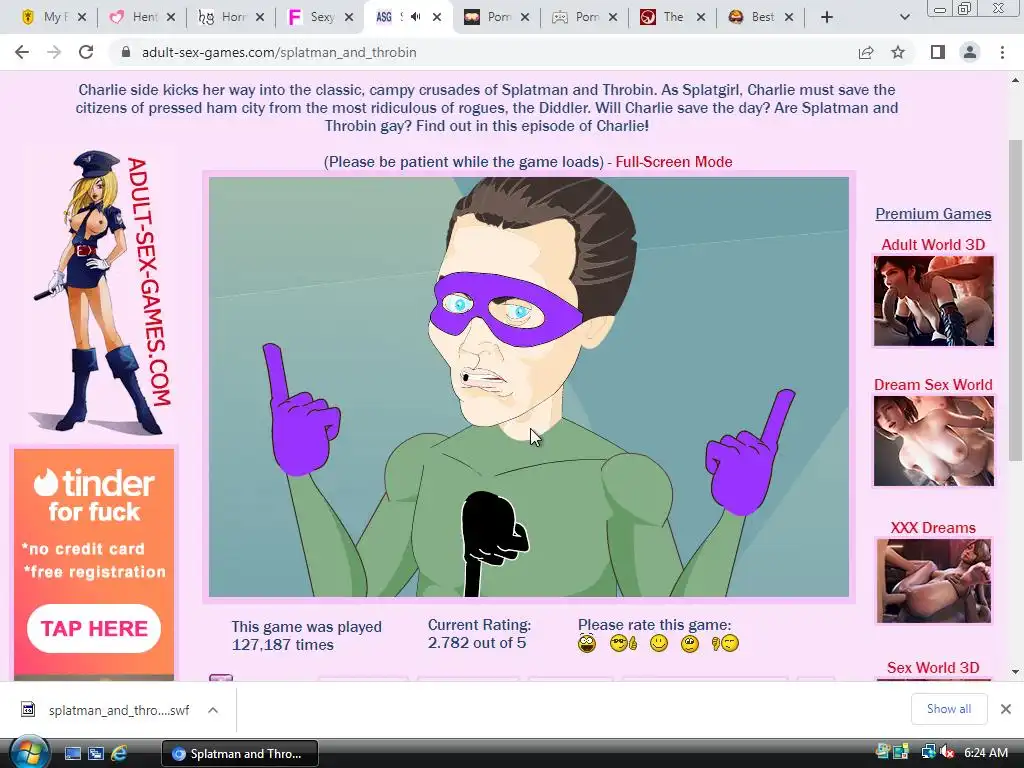Expand the downloaded swf file options chevron
1024x768 pixels.
(213, 710)
